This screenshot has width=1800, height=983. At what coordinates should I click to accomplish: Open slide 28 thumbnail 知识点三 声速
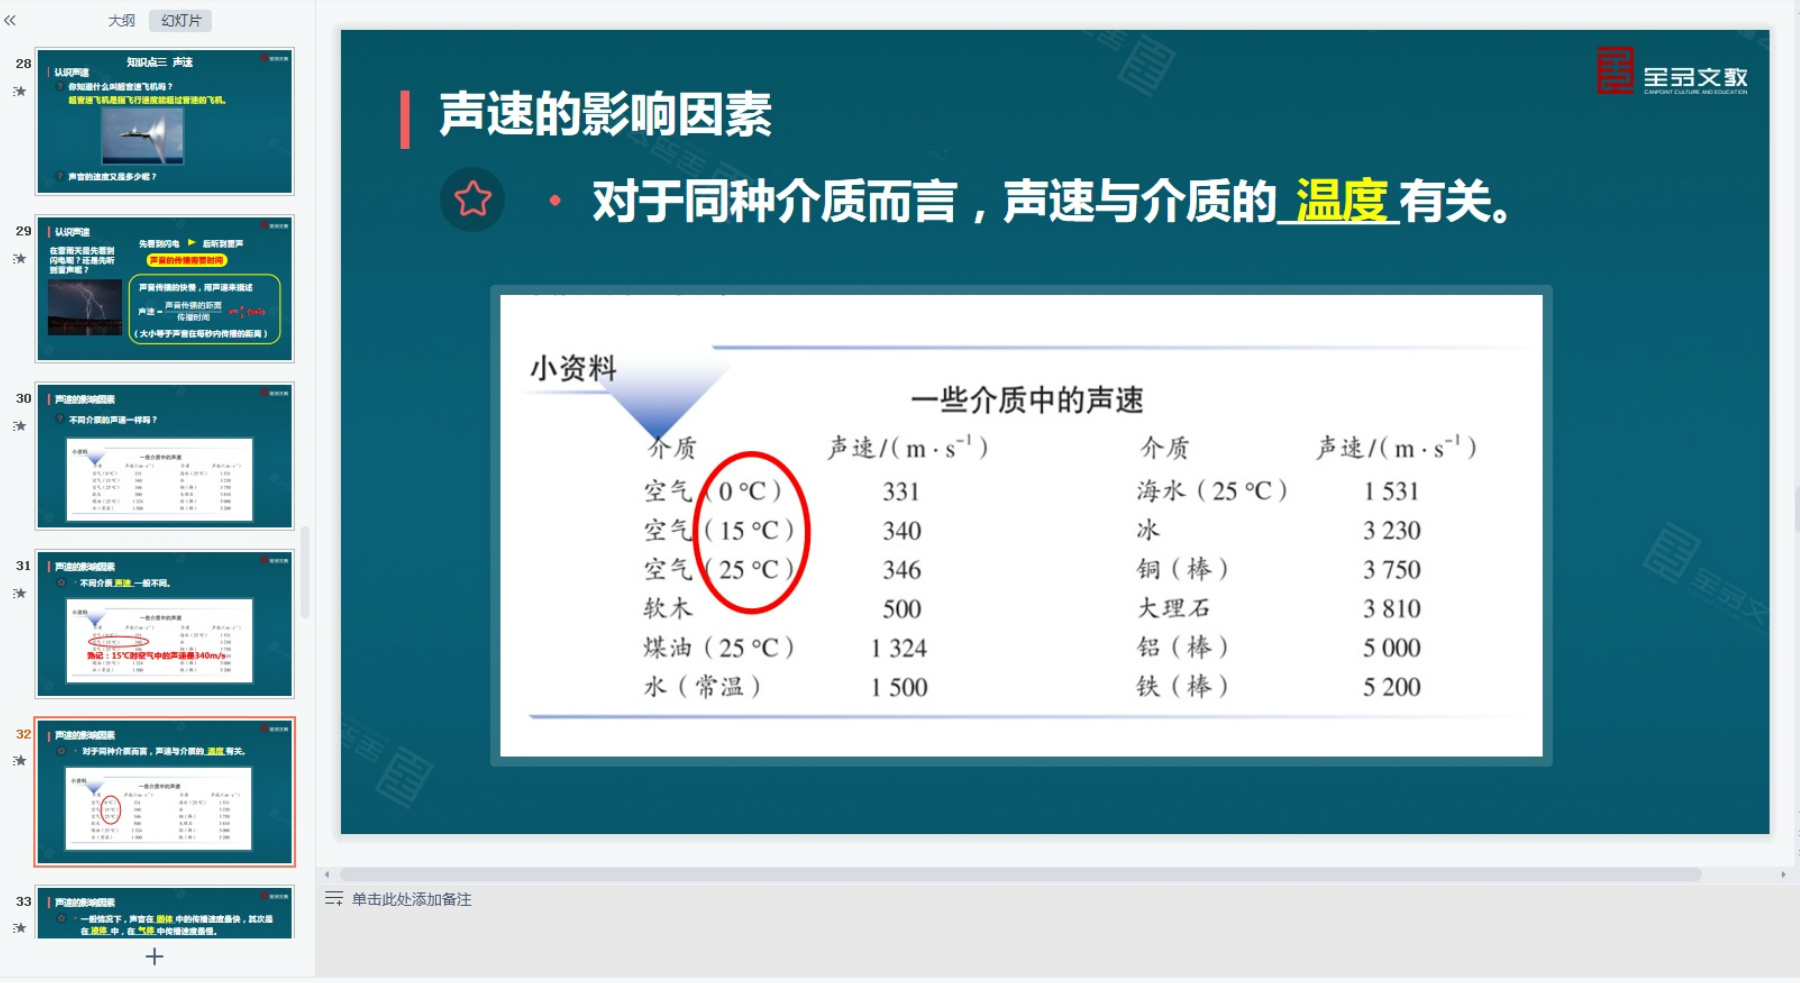click(165, 121)
